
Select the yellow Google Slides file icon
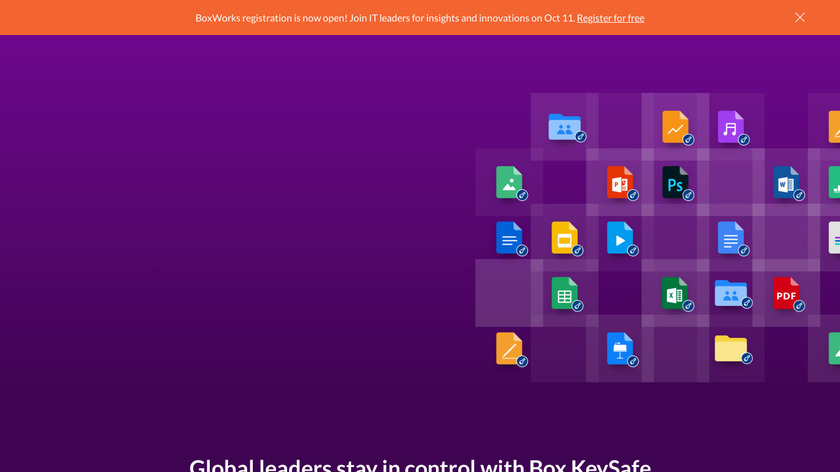[x=565, y=238]
